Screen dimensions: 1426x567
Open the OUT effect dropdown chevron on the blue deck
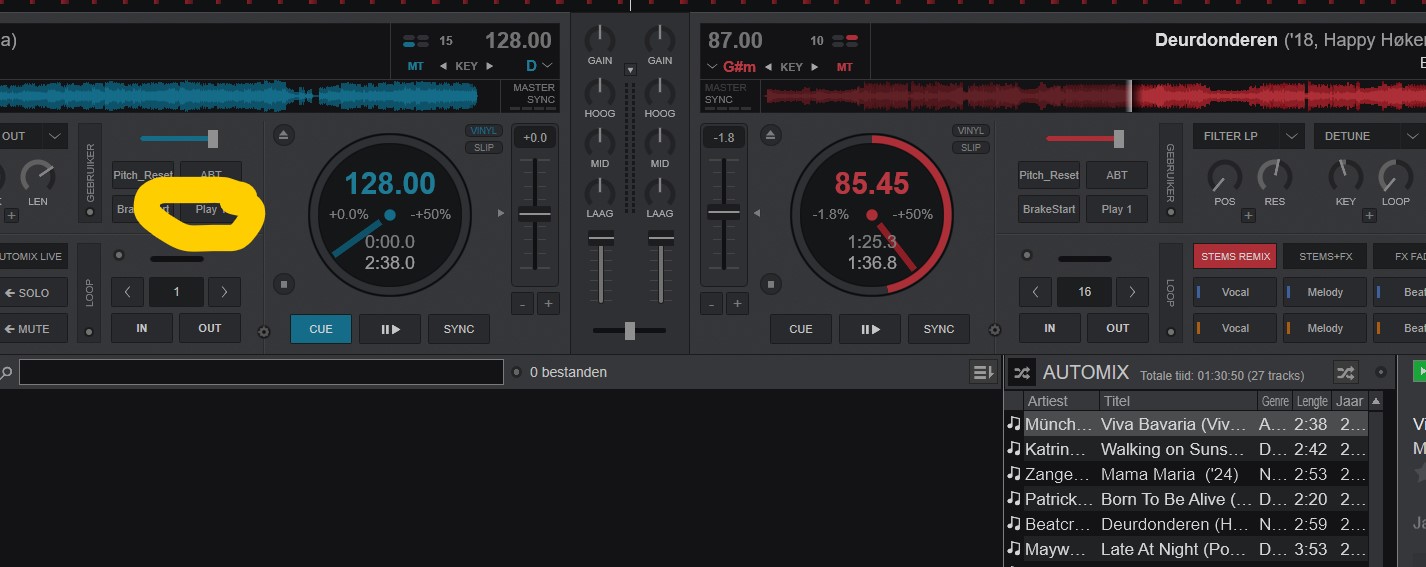55,136
